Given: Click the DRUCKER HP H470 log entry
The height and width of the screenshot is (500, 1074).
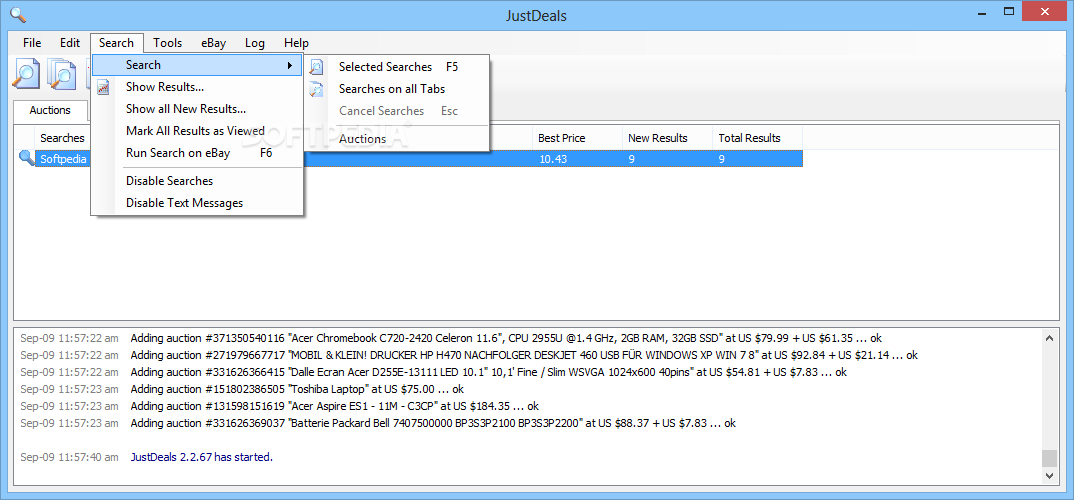Looking at the screenshot, I should [x=524, y=355].
